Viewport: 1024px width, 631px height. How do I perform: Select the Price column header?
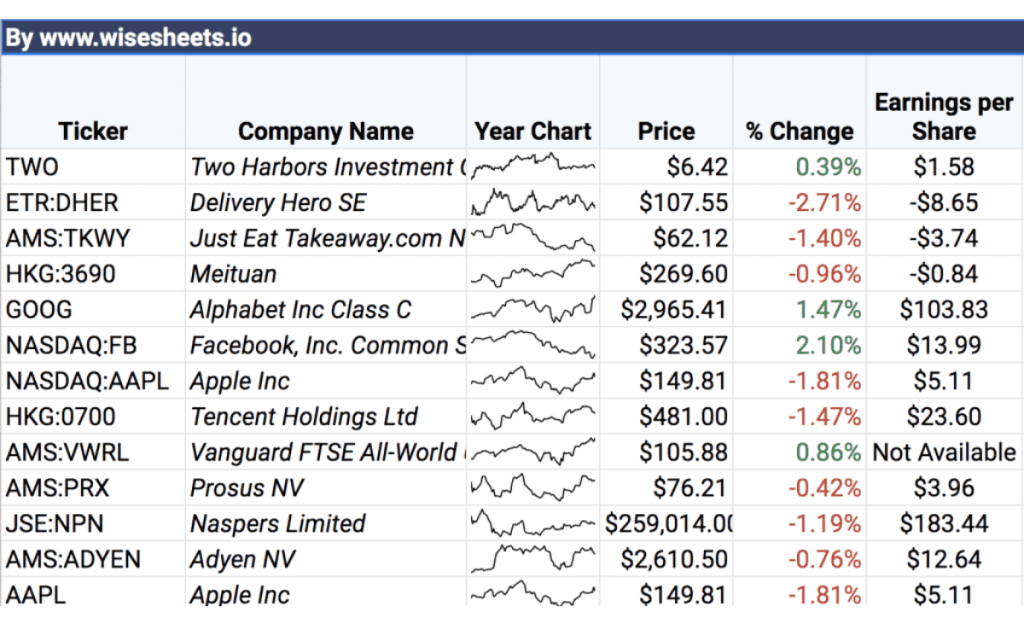(x=666, y=131)
